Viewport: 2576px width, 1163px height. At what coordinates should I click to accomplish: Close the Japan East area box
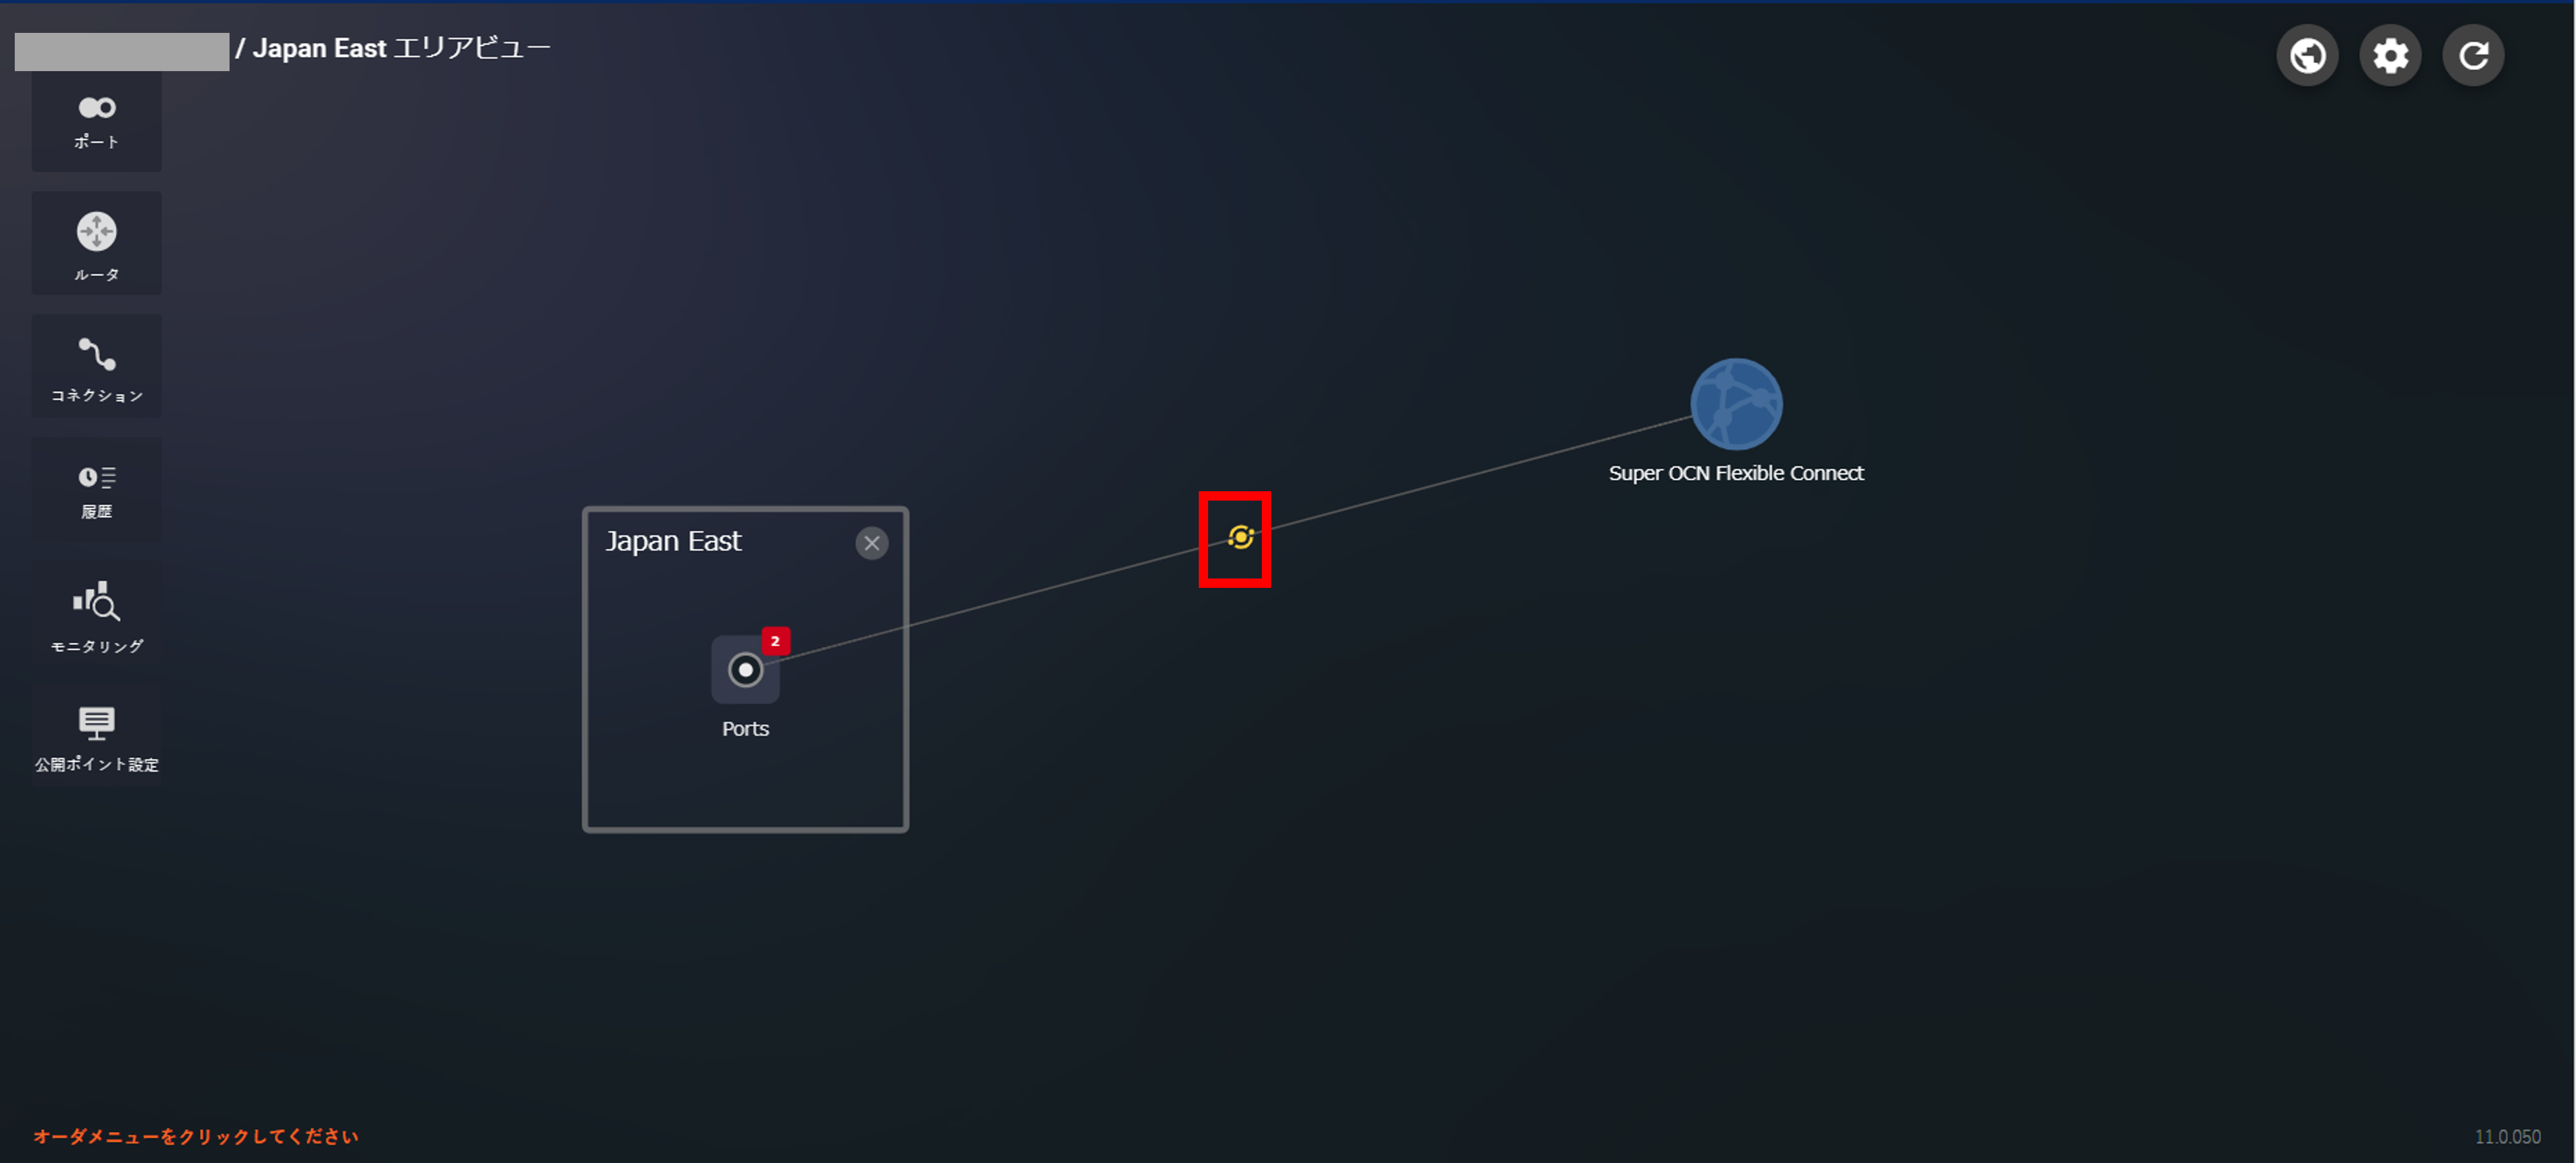871,543
